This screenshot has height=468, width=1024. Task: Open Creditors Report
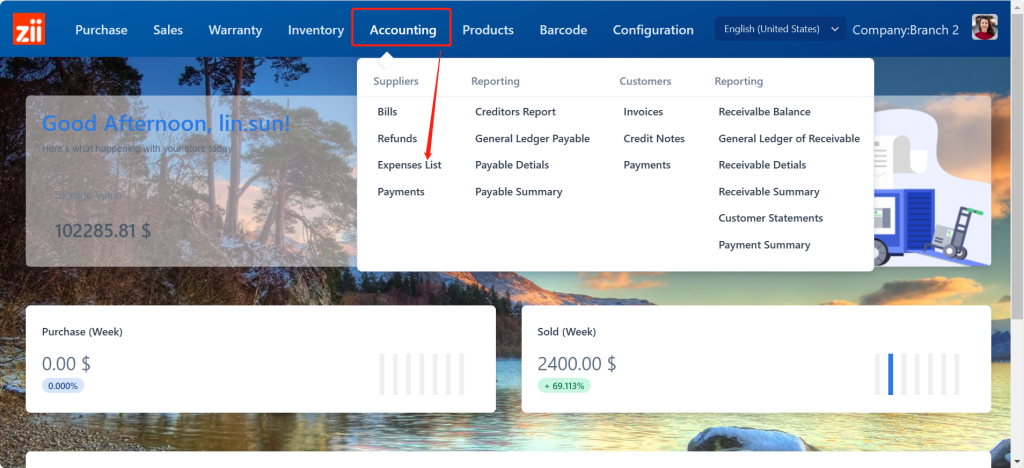515,112
